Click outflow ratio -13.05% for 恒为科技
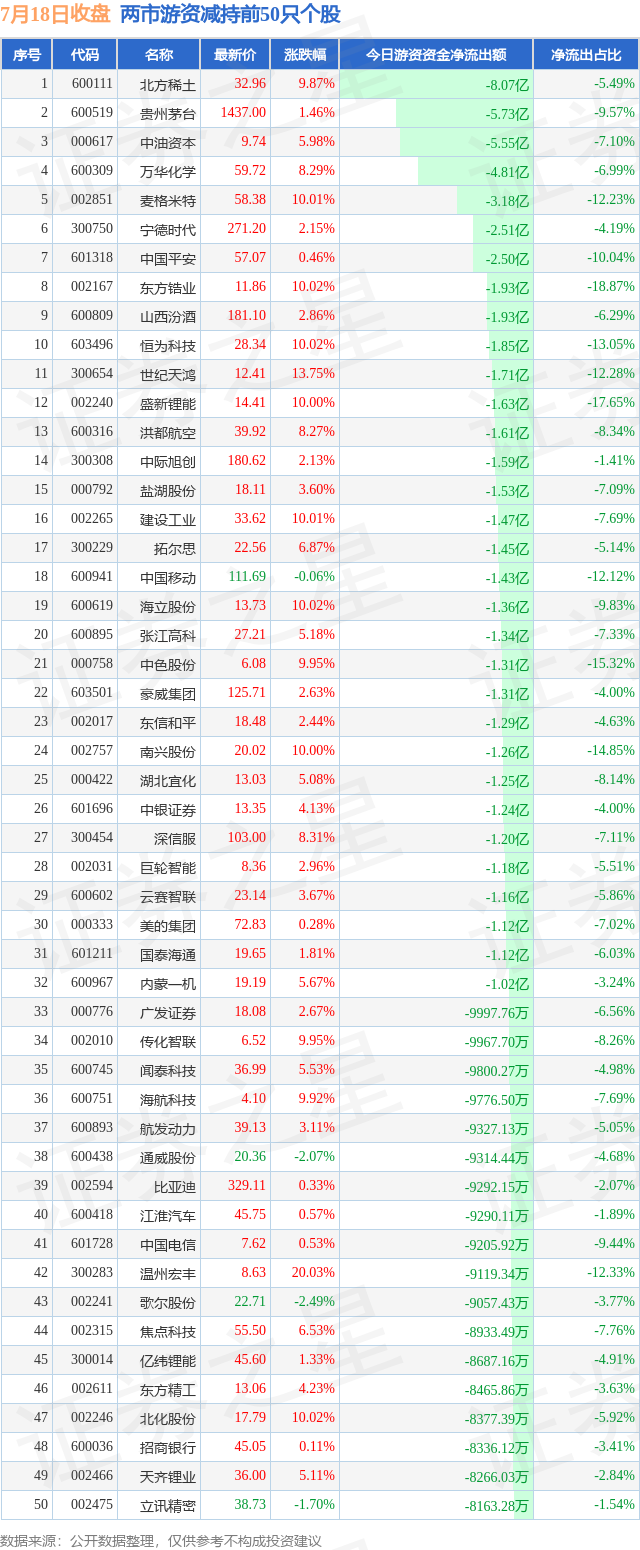Viewport: 640px width, 1550px height. point(610,345)
